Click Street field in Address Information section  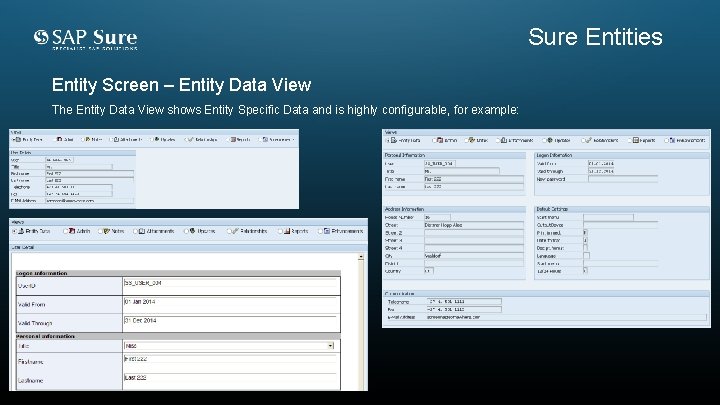pyautogui.click(x=473, y=225)
